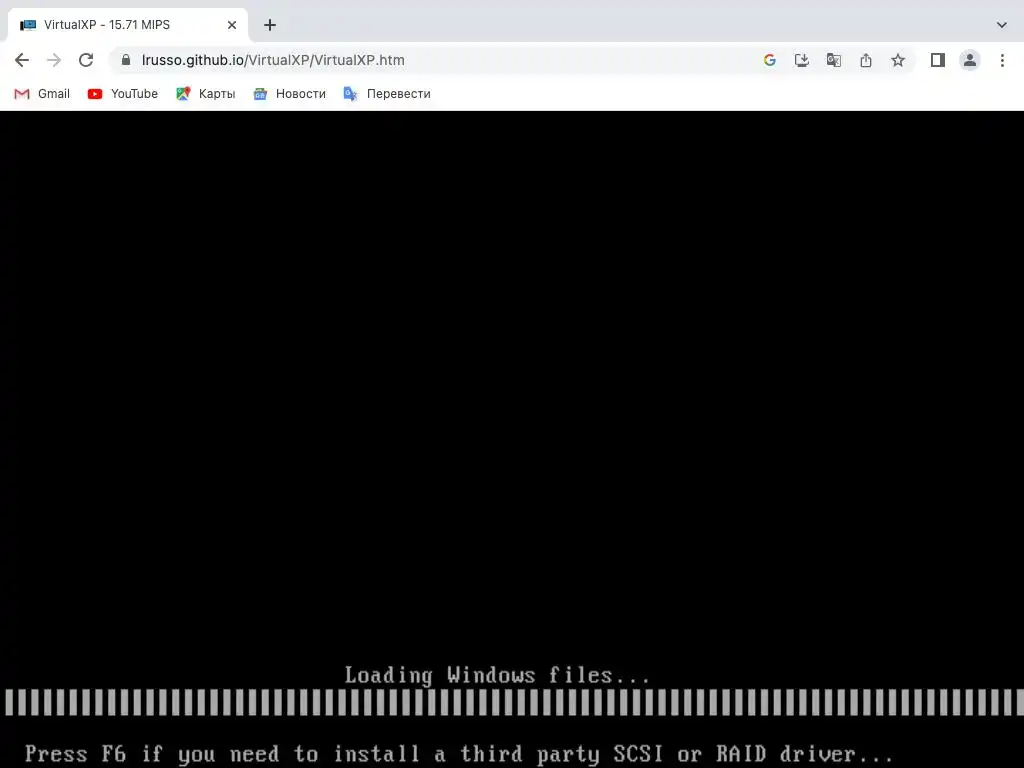Open a new browser tab

pos(270,25)
